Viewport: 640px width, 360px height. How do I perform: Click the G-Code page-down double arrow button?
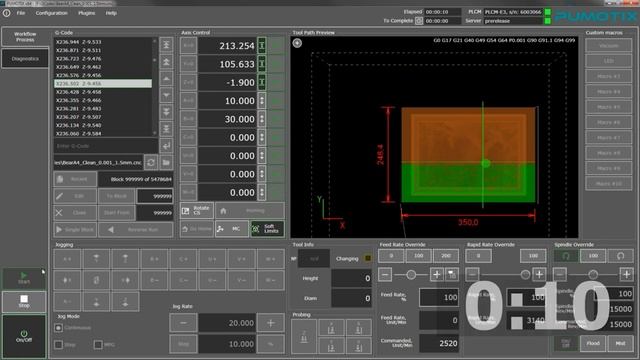(x=166, y=112)
